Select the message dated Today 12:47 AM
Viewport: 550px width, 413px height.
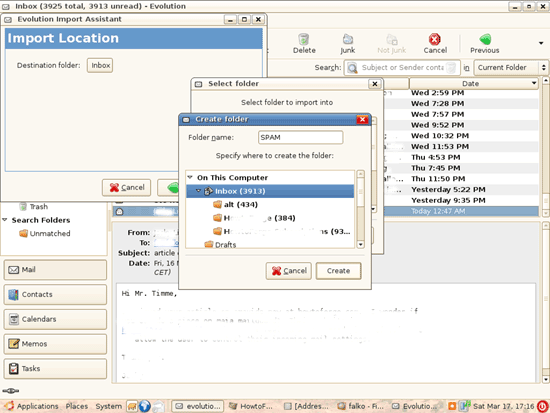click(x=438, y=211)
